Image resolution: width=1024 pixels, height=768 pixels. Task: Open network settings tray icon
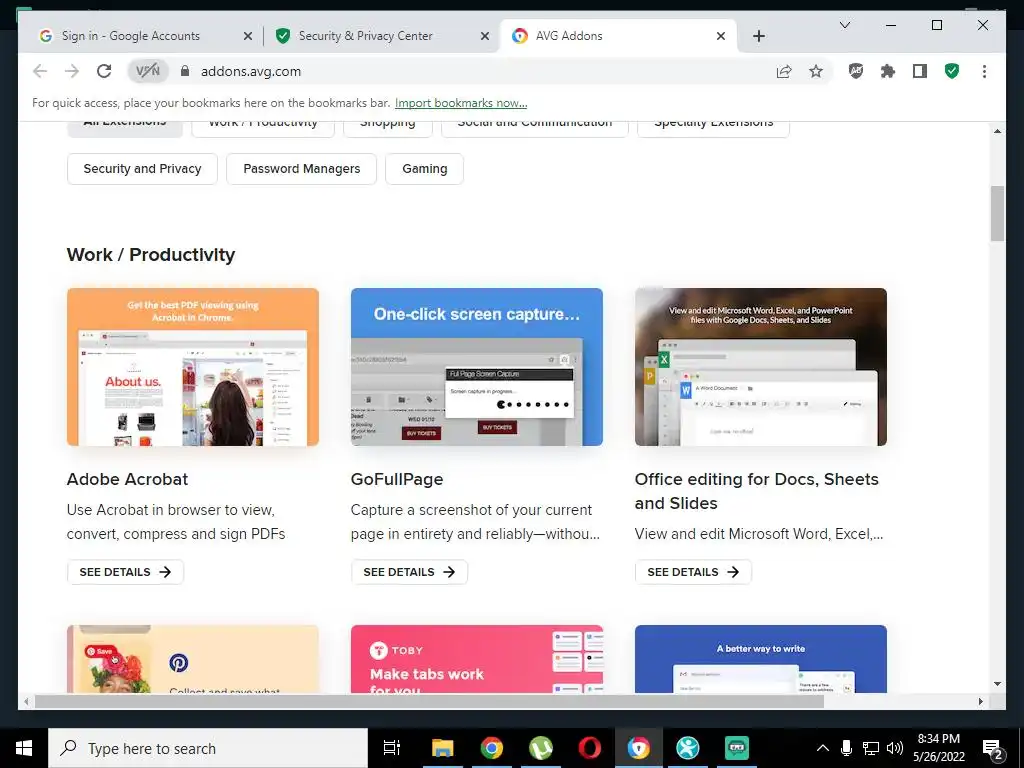[x=871, y=748]
